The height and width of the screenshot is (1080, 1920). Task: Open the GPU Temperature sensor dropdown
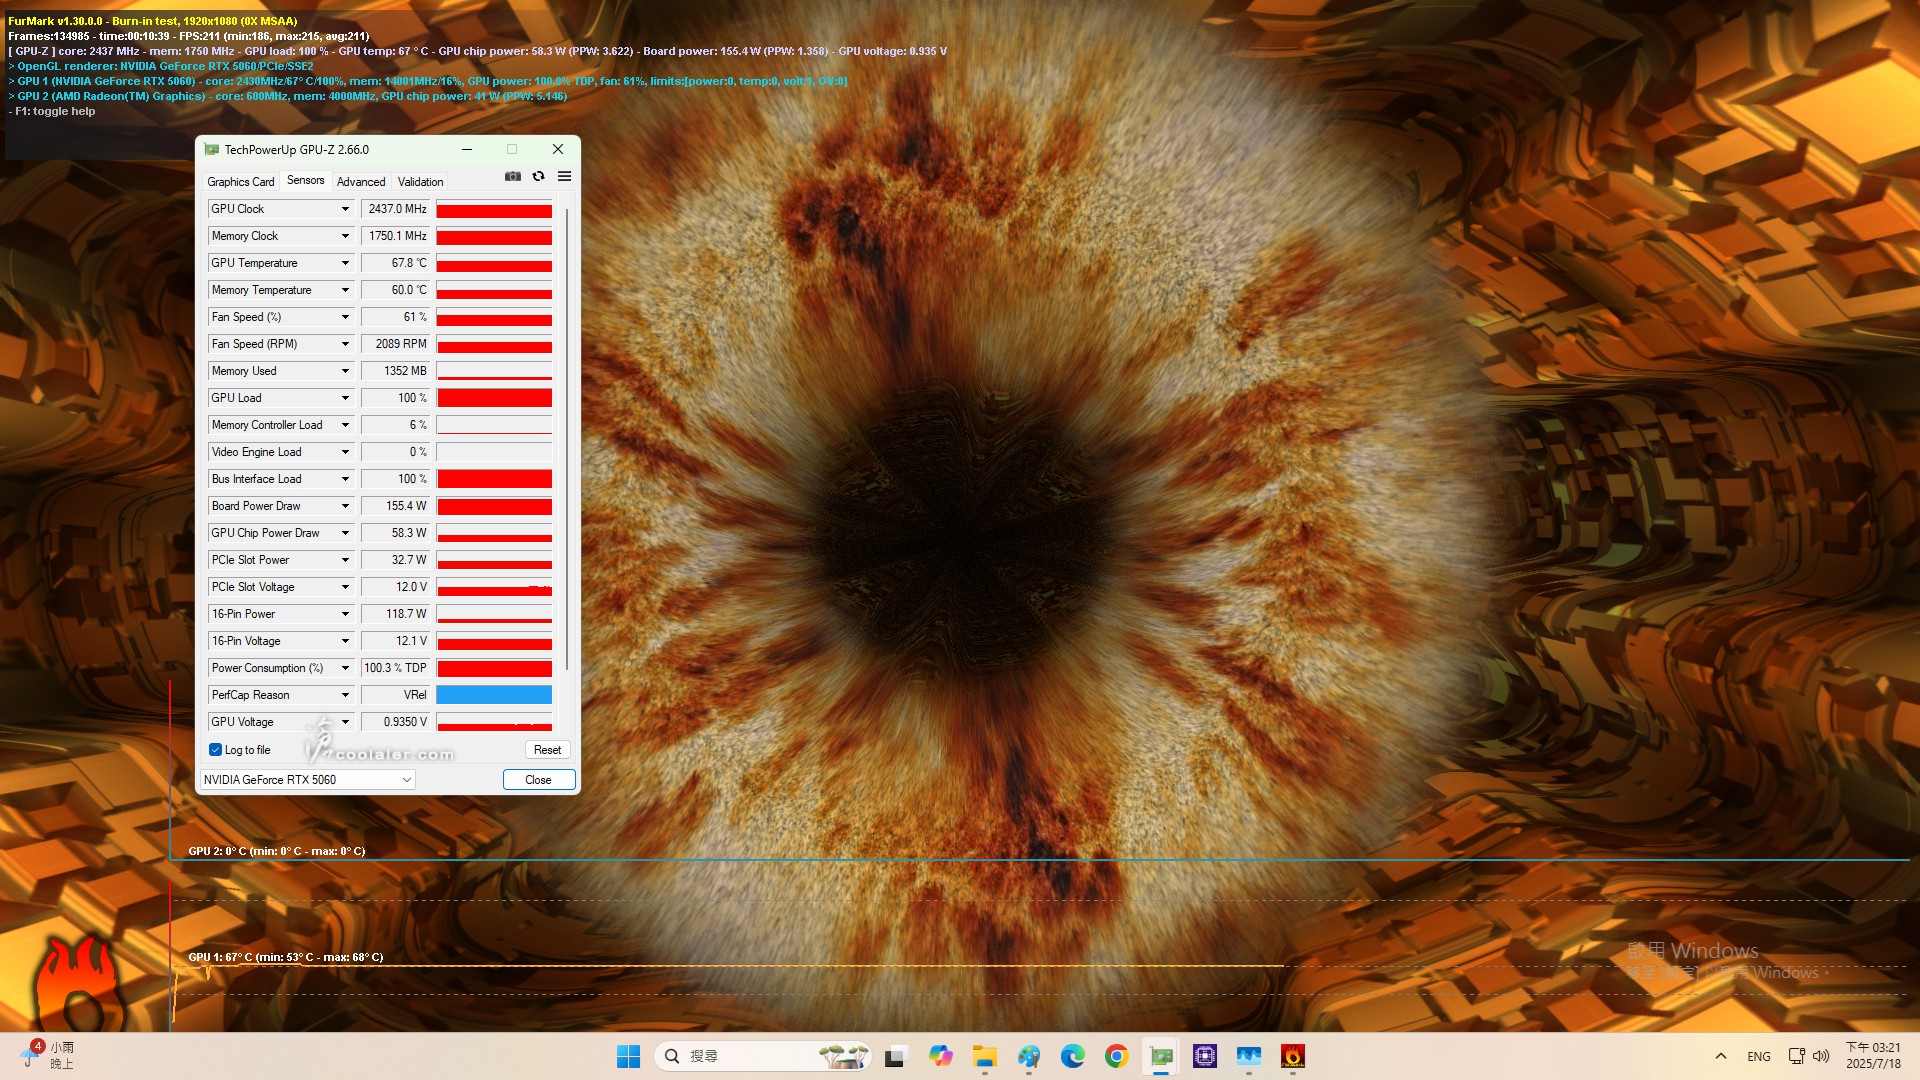coord(345,263)
